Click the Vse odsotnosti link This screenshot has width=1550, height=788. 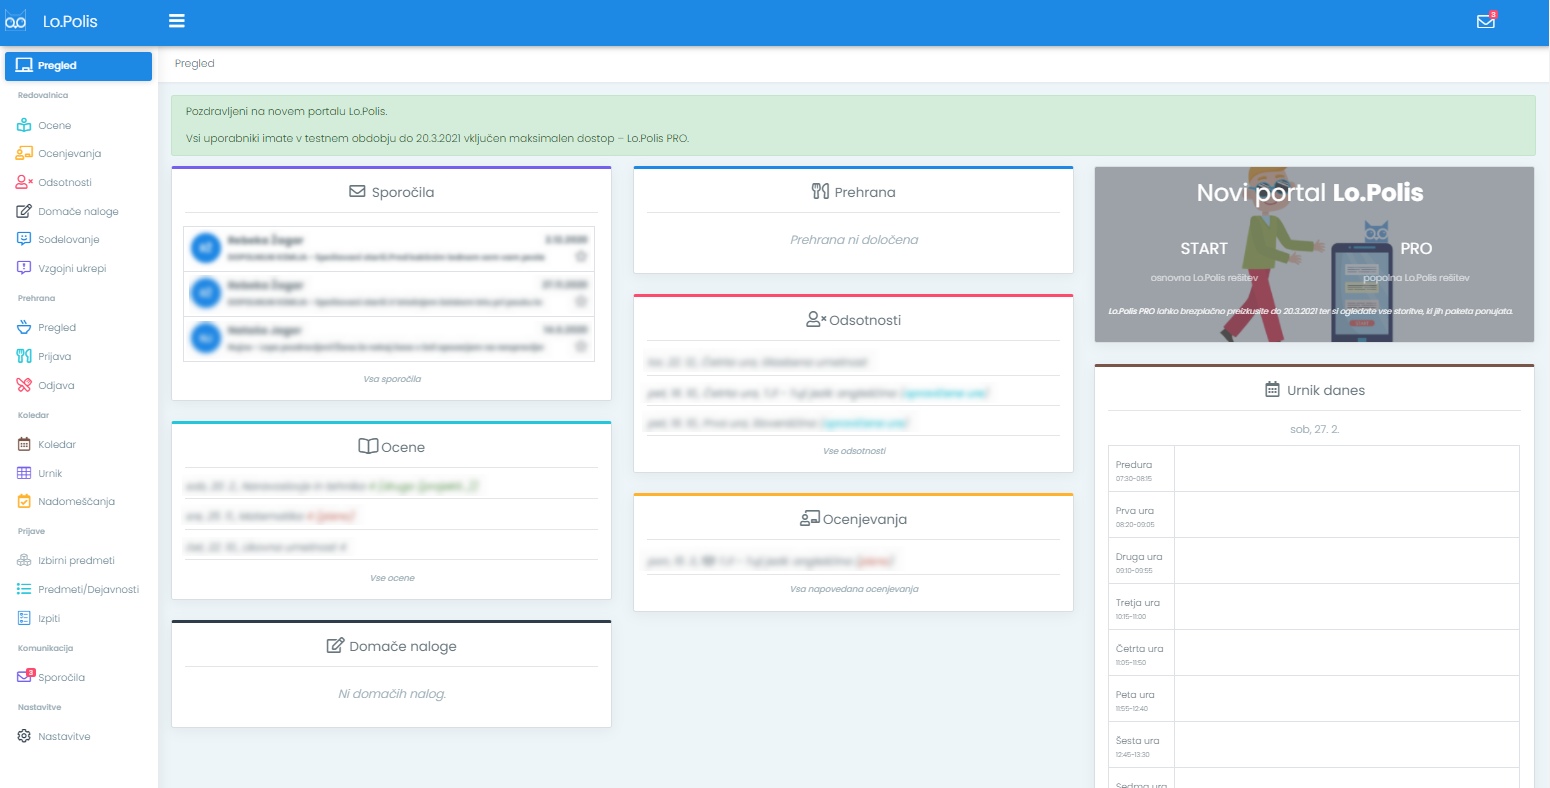854,451
